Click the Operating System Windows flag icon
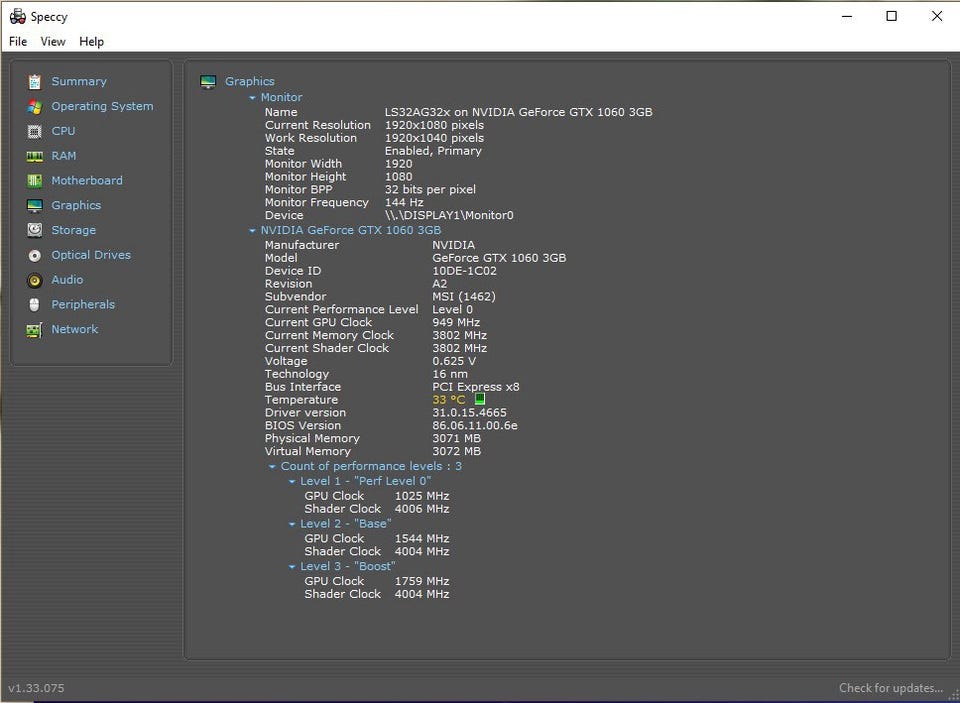960x703 pixels. (x=35, y=107)
